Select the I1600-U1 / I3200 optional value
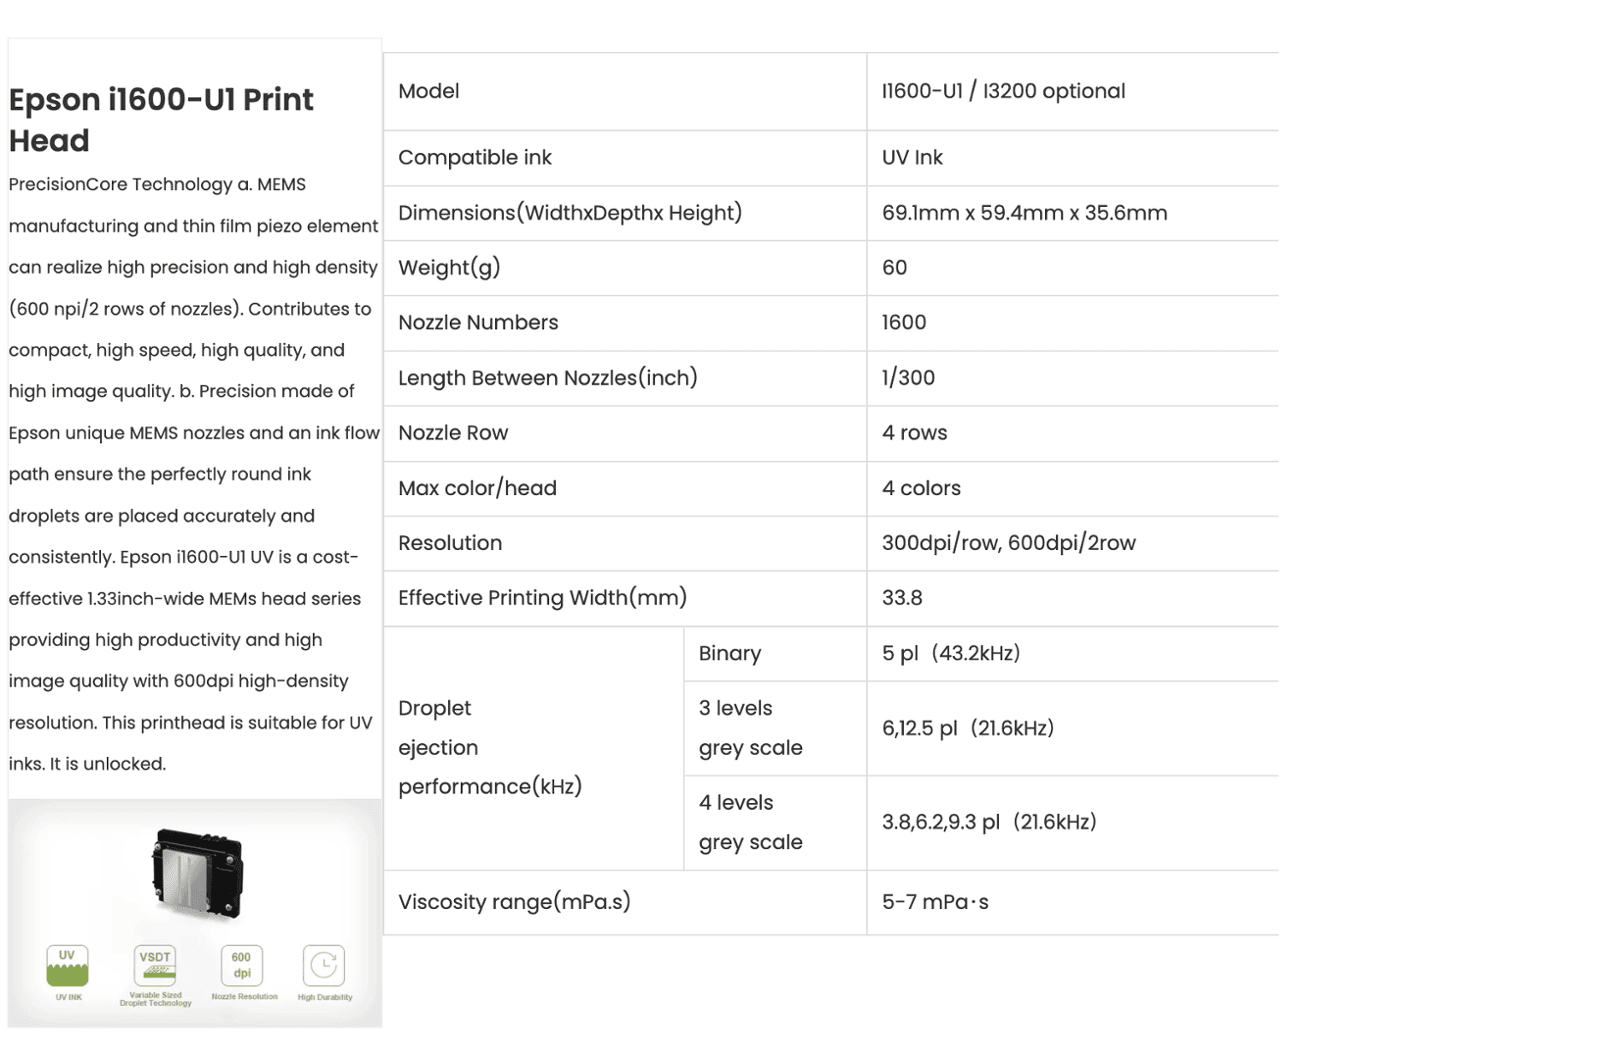1600x1051 pixels. 1003,91
